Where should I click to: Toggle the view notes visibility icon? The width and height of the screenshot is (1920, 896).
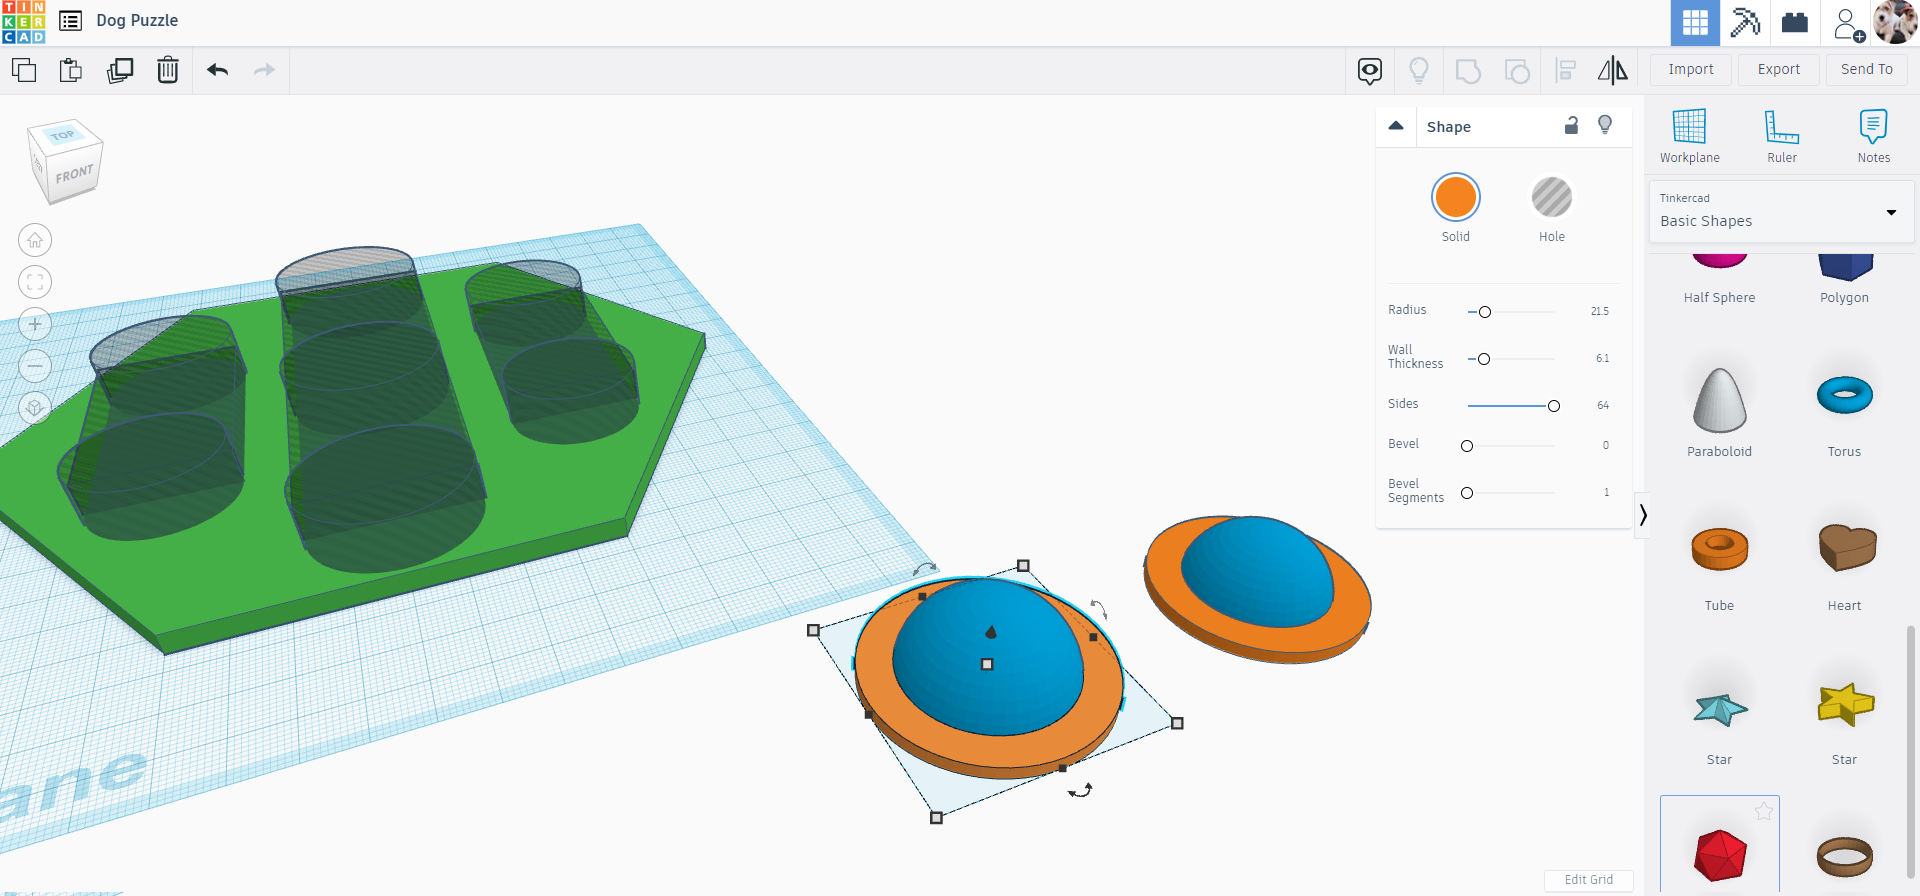tap(1370, 70)
